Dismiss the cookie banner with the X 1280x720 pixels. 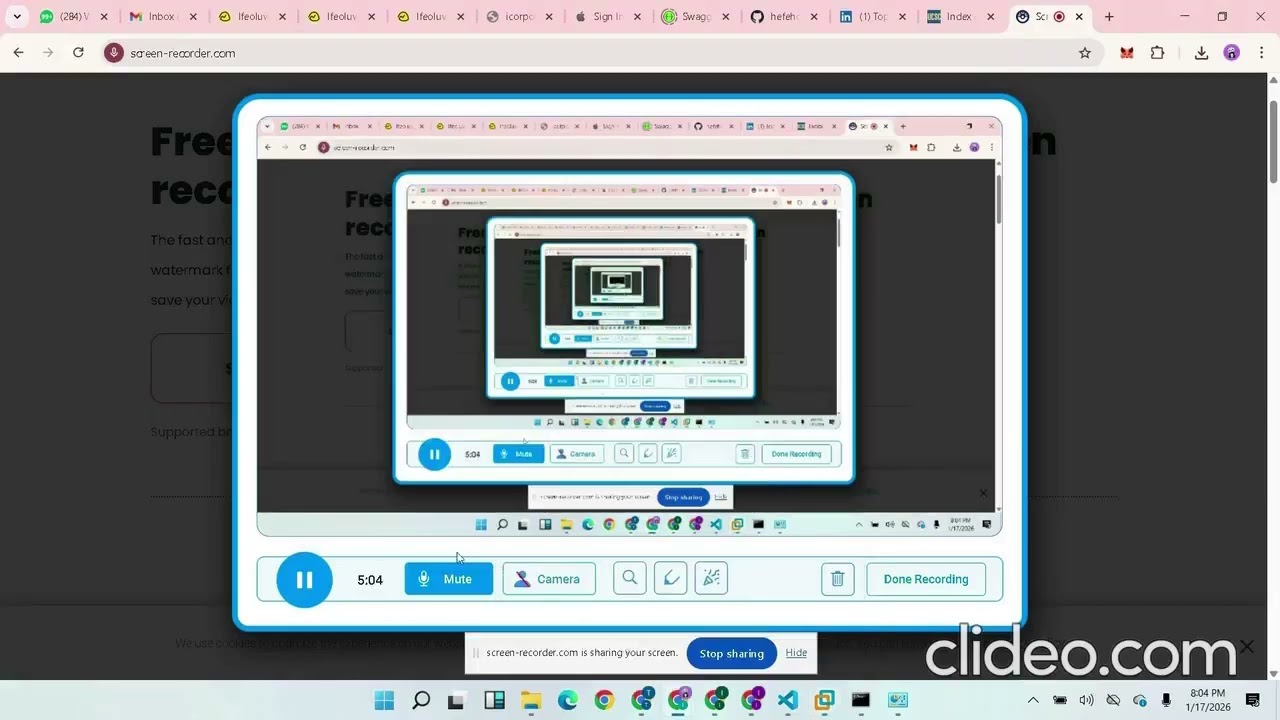(1246, 646)
